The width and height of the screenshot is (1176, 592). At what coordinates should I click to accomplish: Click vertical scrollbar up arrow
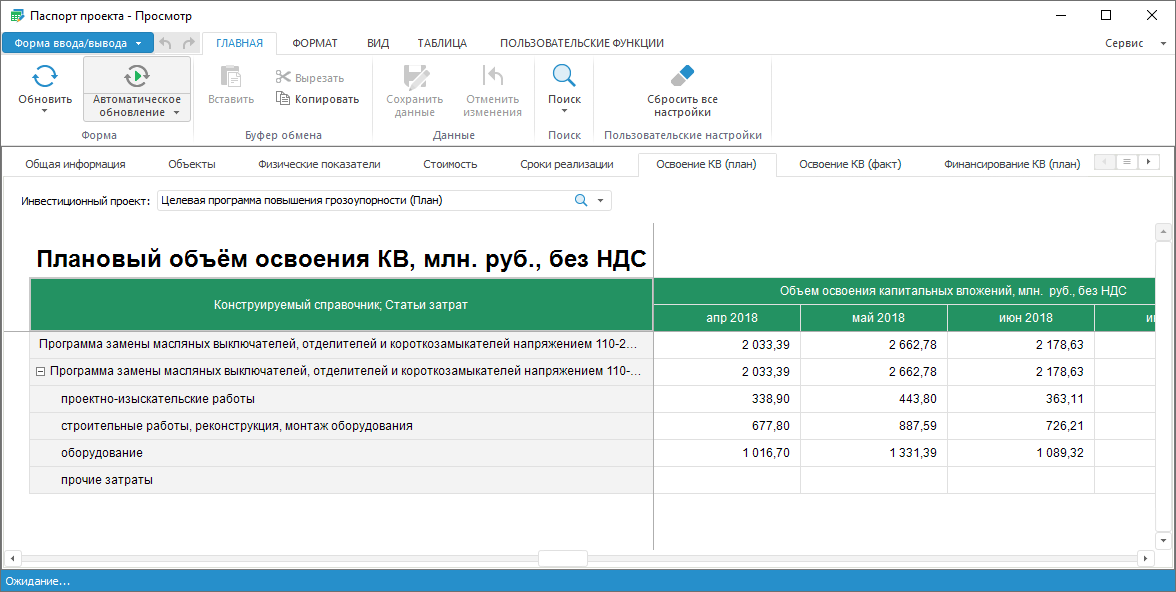tap(1163, 232)
